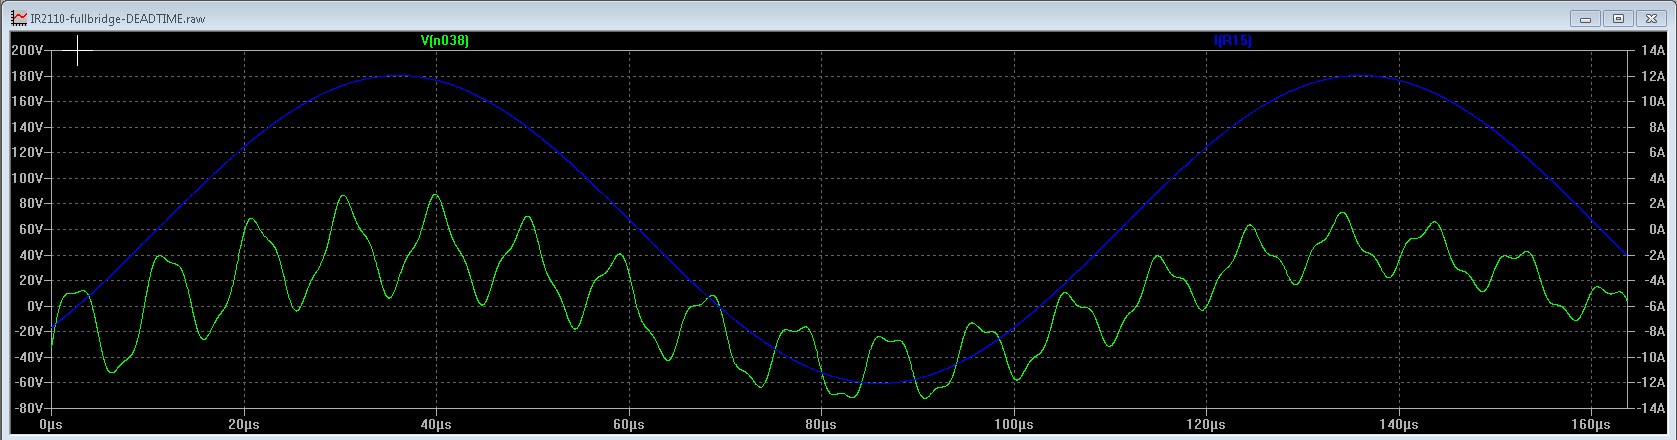Click the -6A label on the current axis
The width and height of the screenshot is (1677, 440).
click(1653, 306)
